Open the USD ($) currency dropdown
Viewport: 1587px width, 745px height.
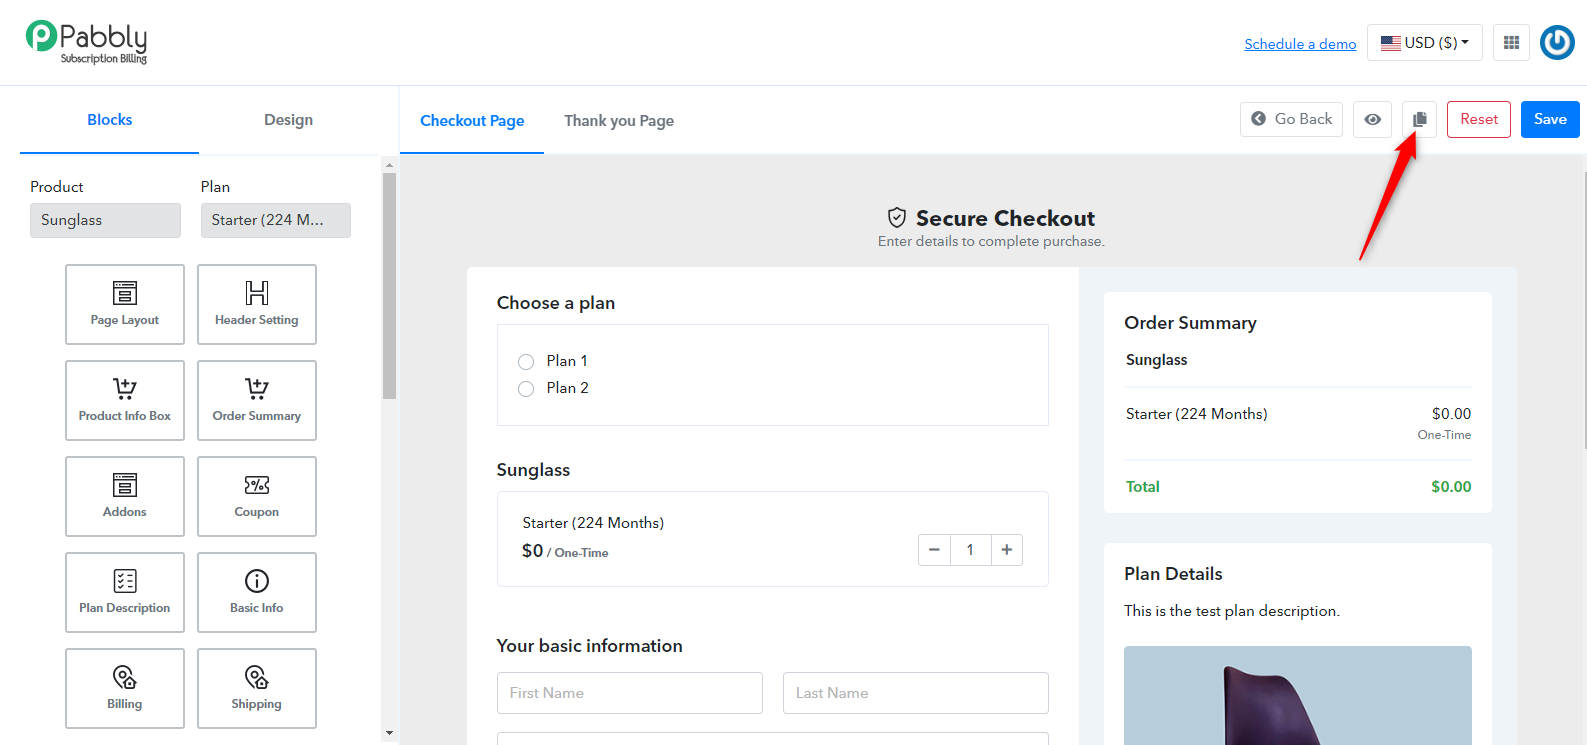[x=1425, y=43]
